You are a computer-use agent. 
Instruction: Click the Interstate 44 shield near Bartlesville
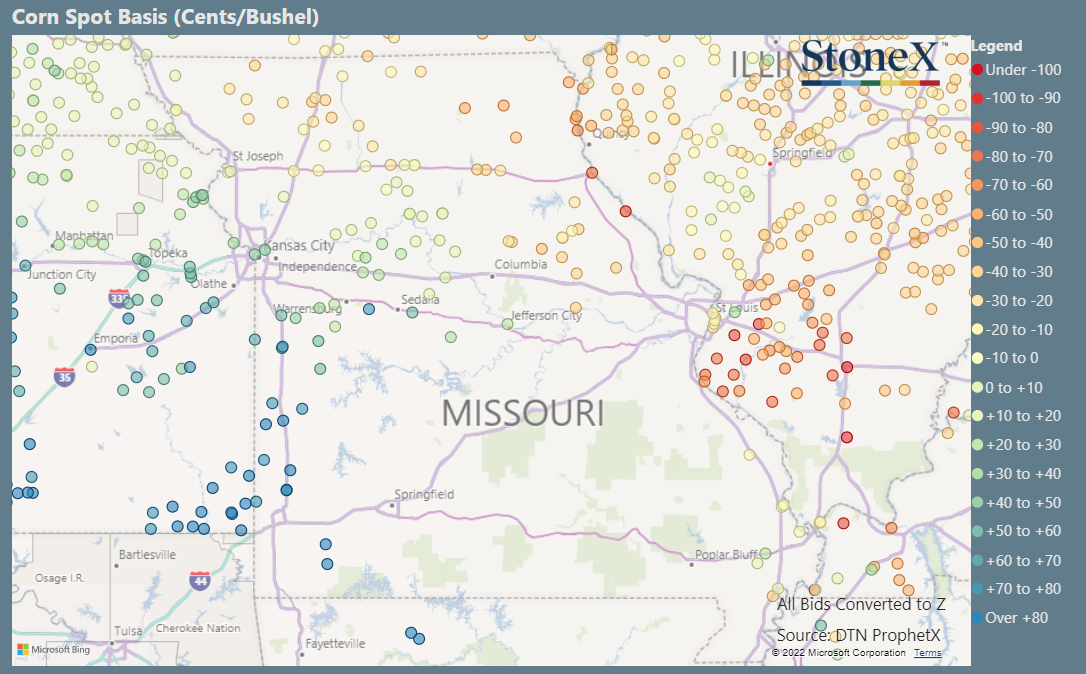point(200,580)
